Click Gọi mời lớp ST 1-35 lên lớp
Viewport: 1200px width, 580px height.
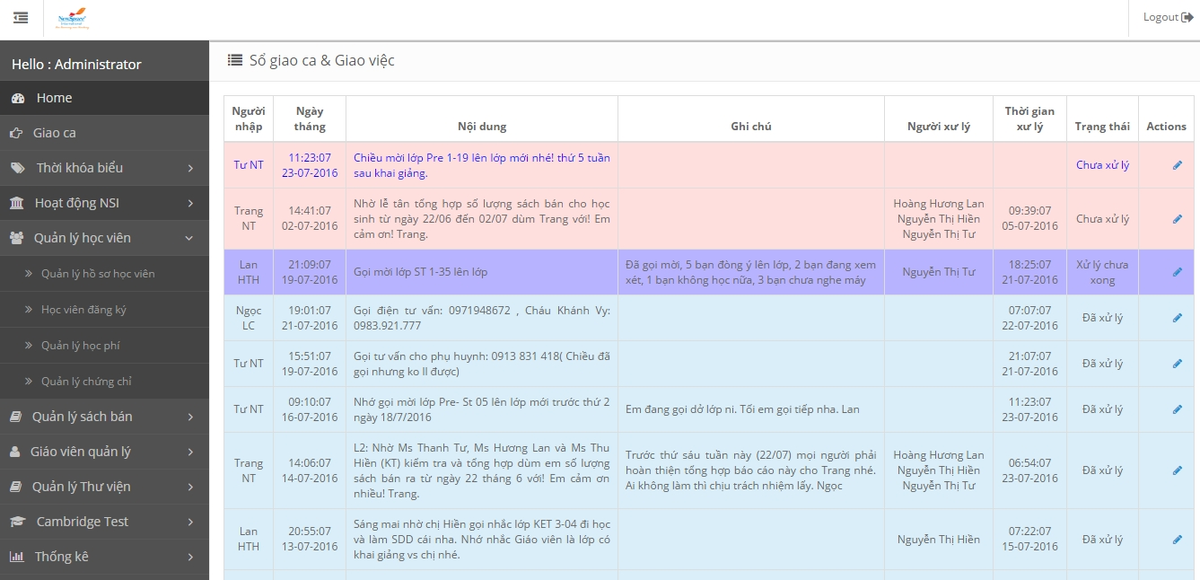pos(420,272)
